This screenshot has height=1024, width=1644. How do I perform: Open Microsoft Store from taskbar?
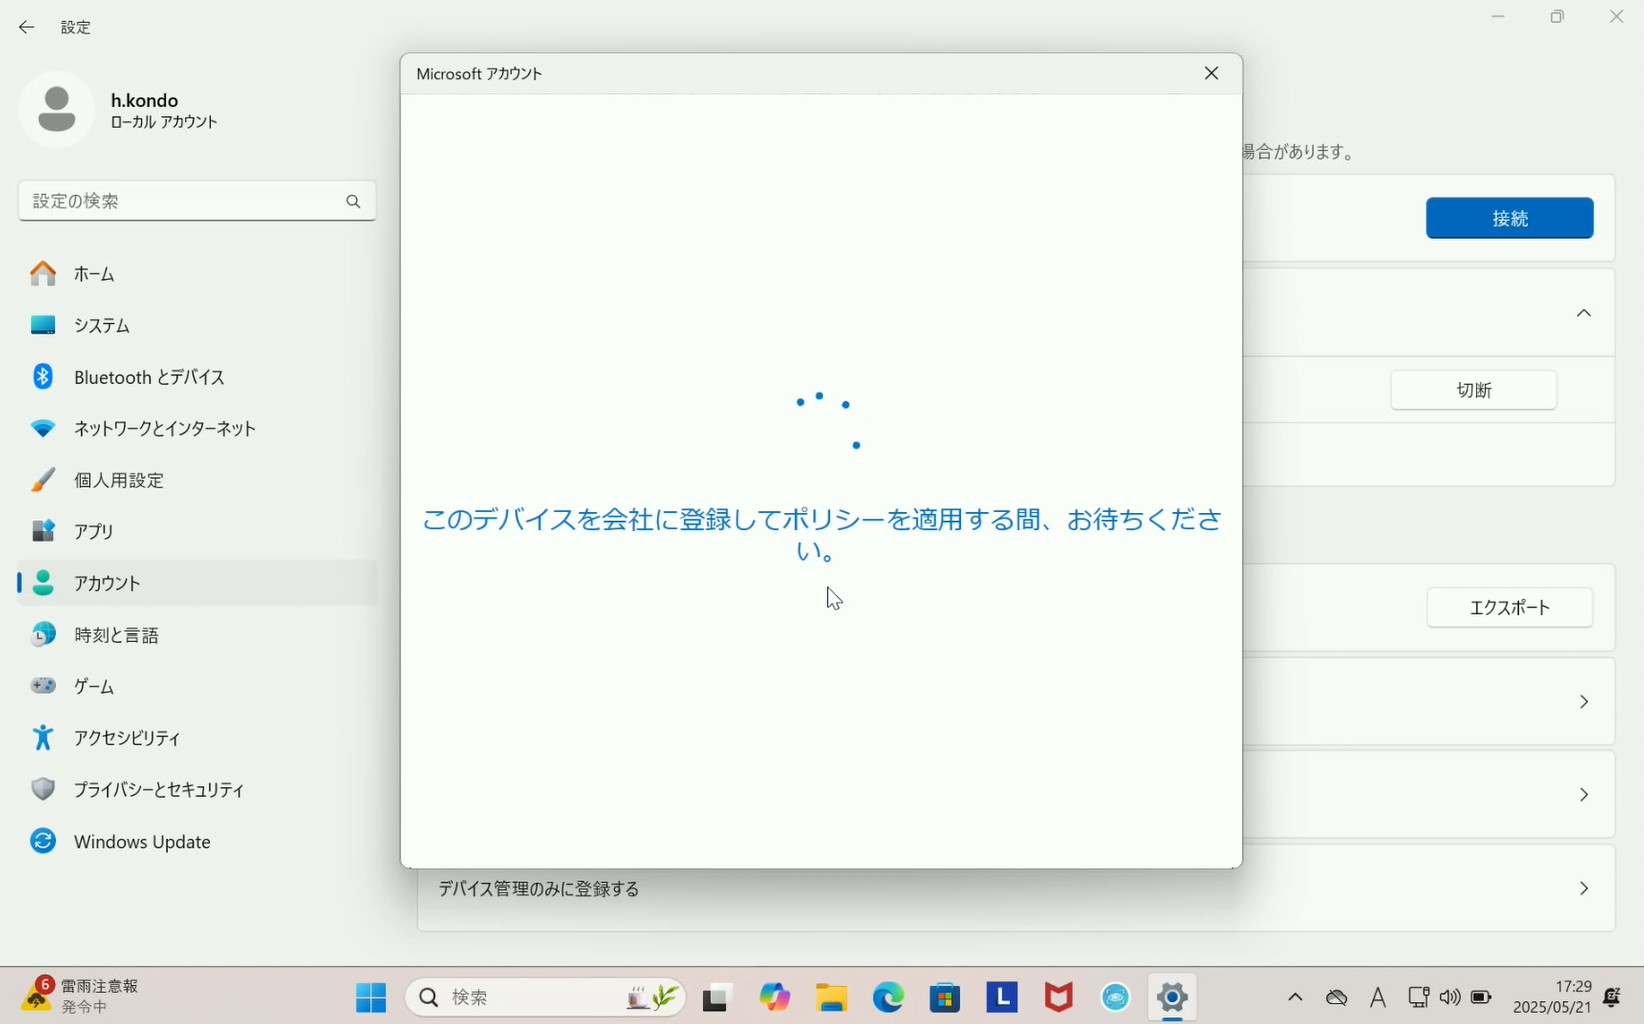(x=945, y=997)
